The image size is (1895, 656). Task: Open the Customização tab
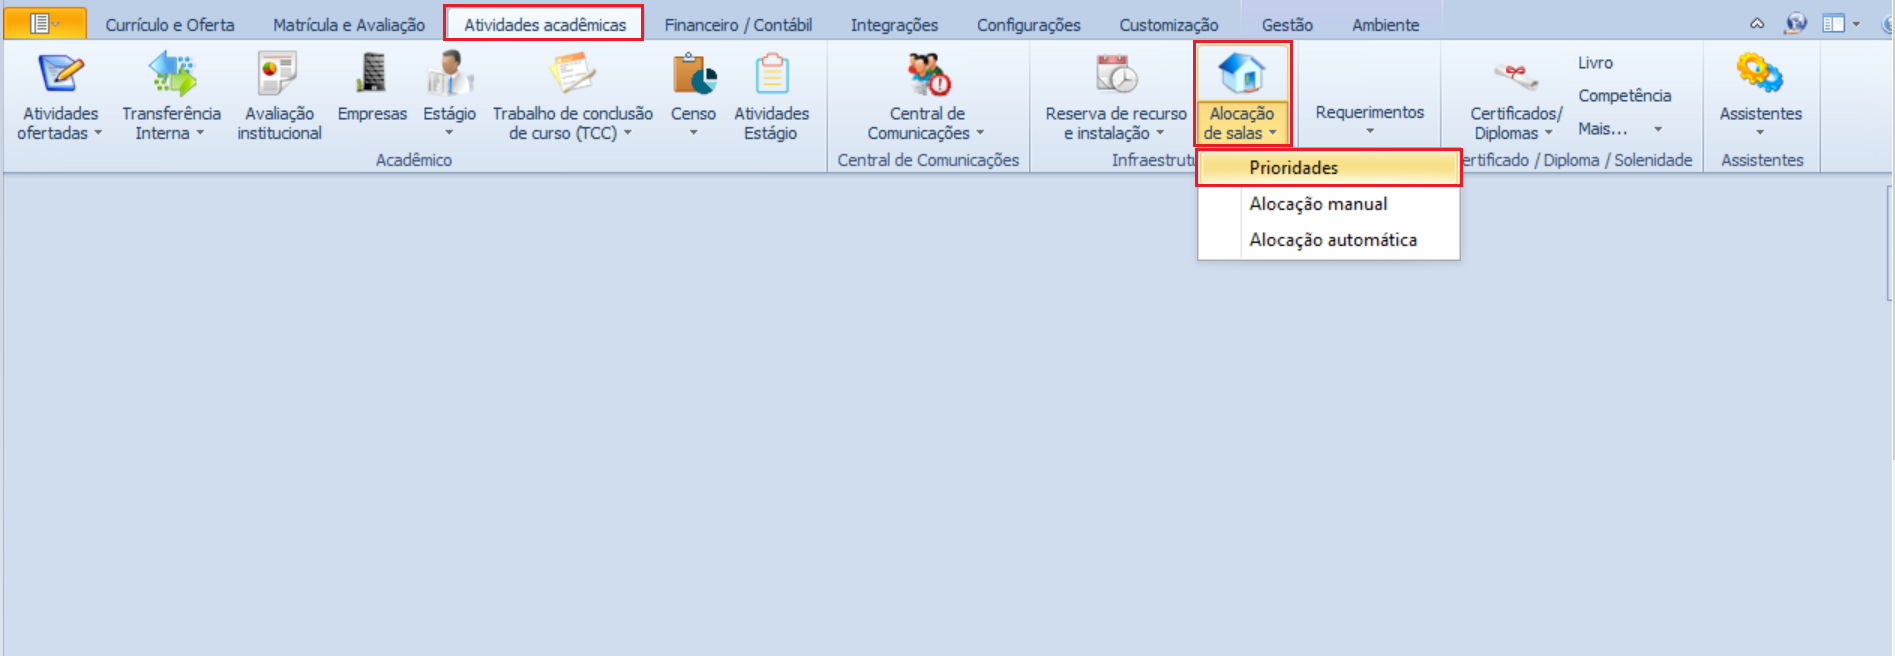1168,25
